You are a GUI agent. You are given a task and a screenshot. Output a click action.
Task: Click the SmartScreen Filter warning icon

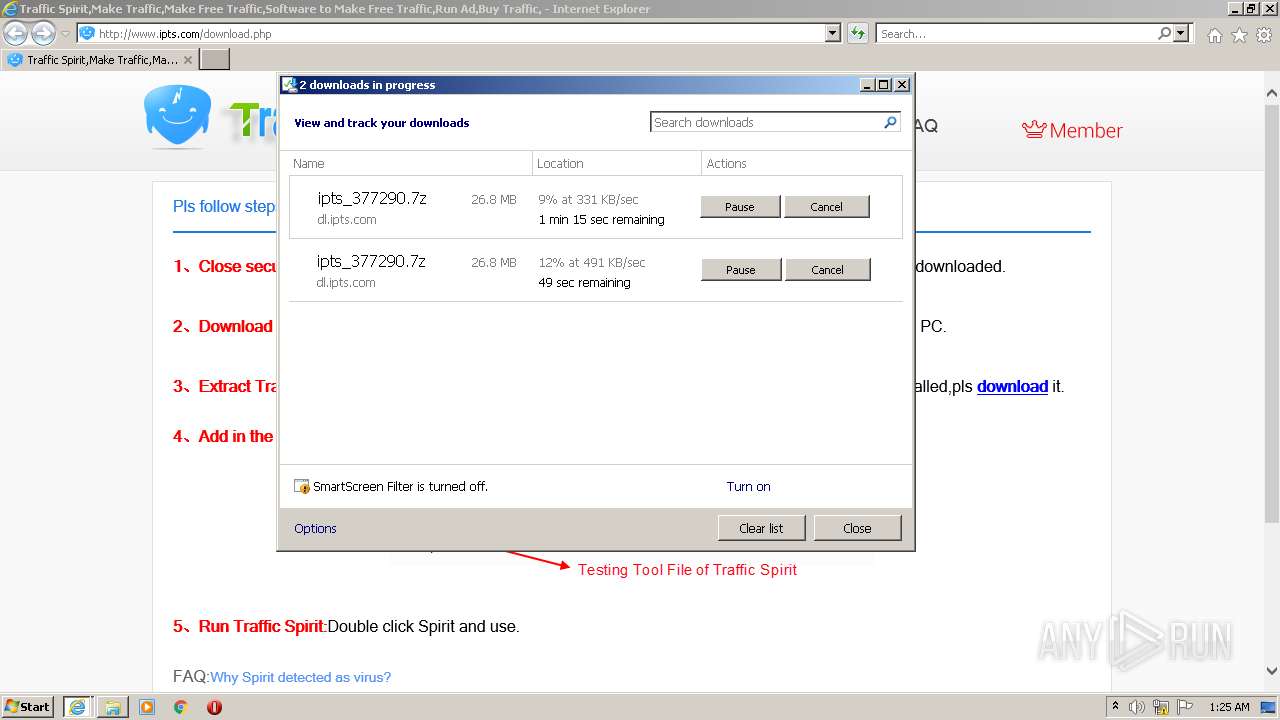pos(302,487)
